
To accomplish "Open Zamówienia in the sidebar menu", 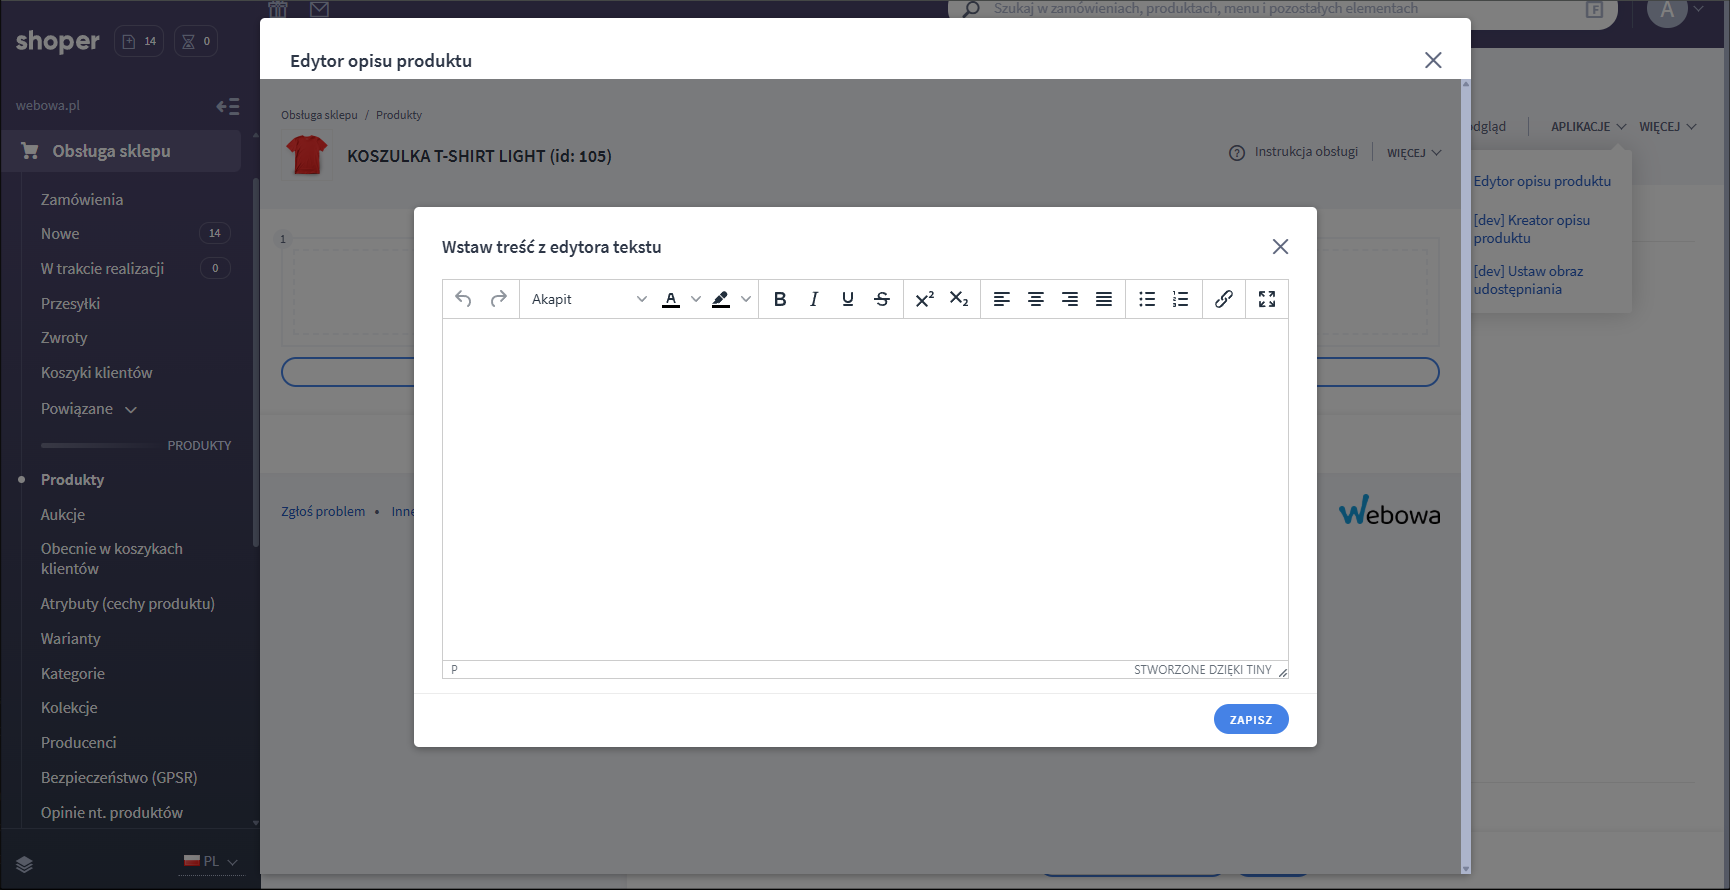I will point(82,200).
